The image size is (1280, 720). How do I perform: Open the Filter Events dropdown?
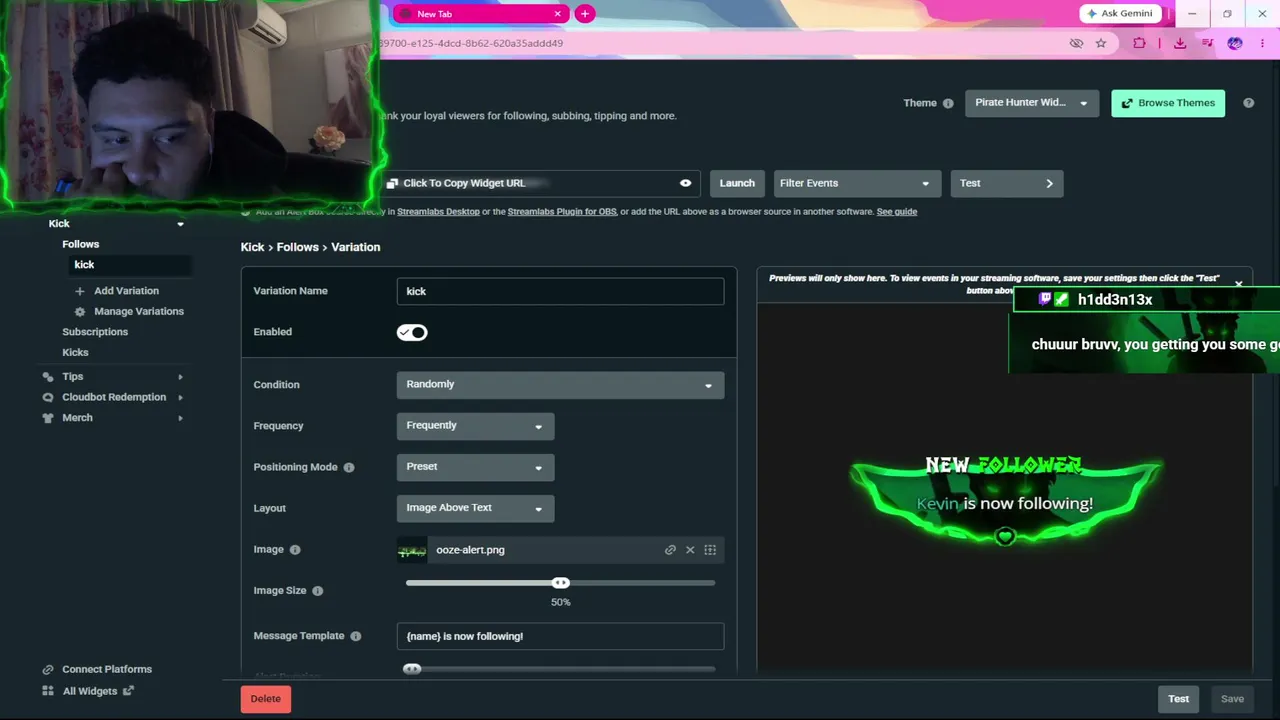pyautogui.click(x=855, y=183)
